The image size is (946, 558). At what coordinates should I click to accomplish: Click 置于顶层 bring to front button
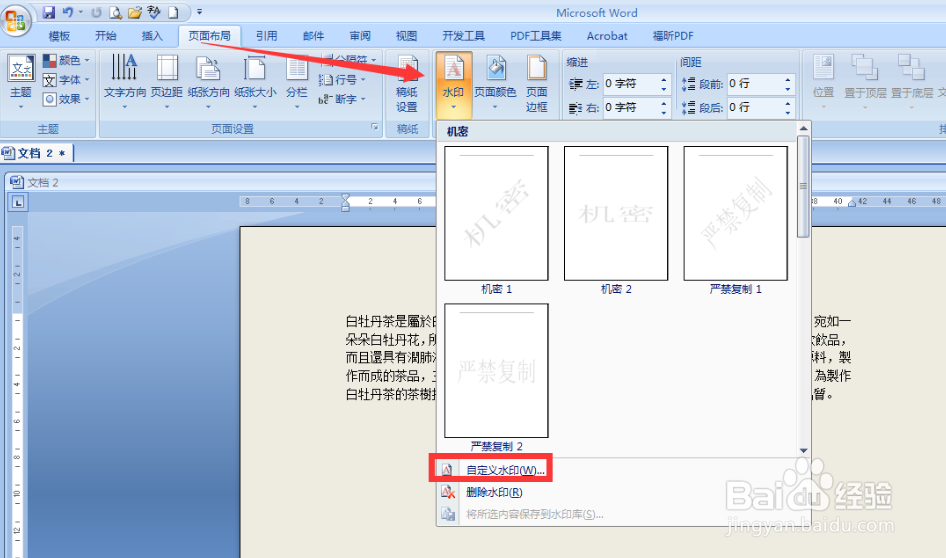point(865,82)
